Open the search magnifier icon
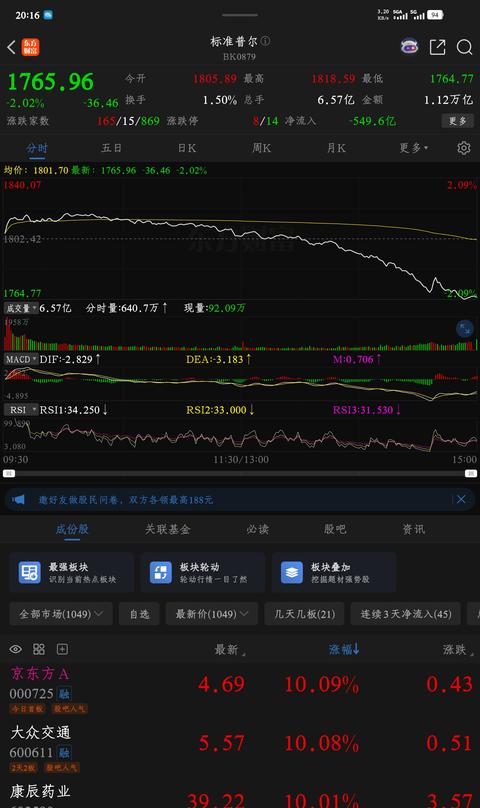The image size is (480, 808). coord(465,47)
